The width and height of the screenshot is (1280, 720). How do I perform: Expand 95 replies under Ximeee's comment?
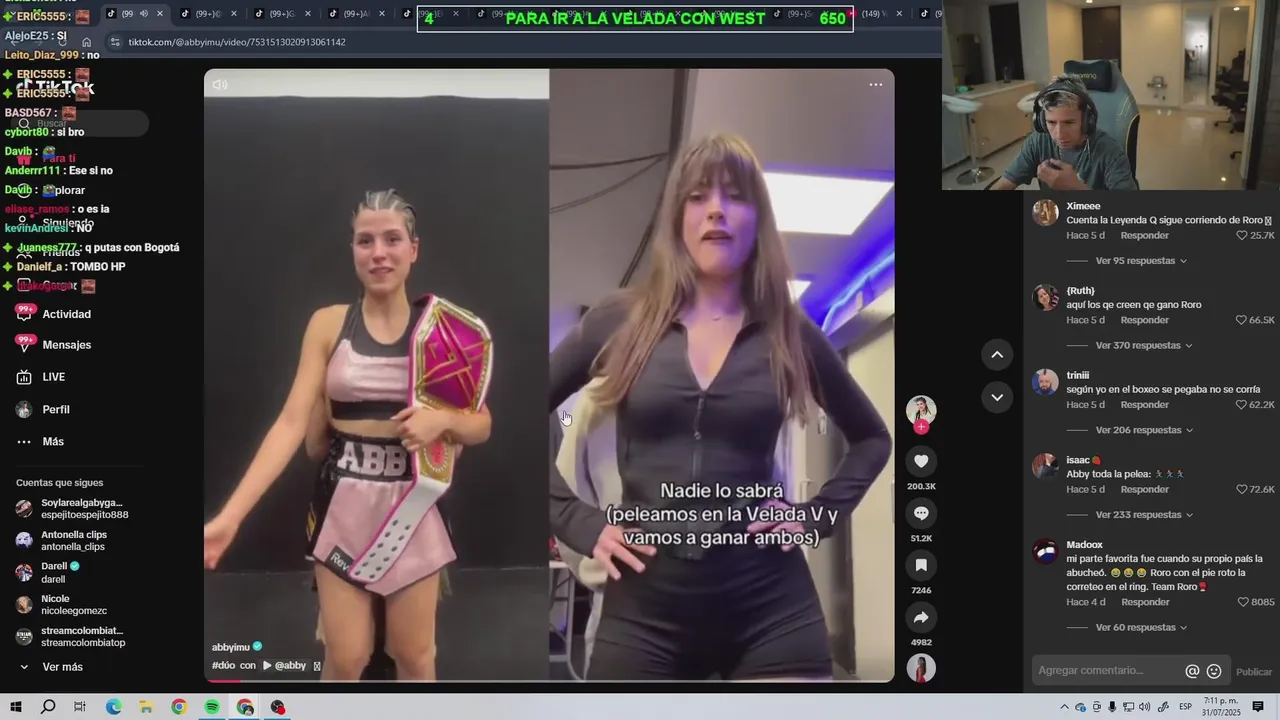(x=1141, y=261)
